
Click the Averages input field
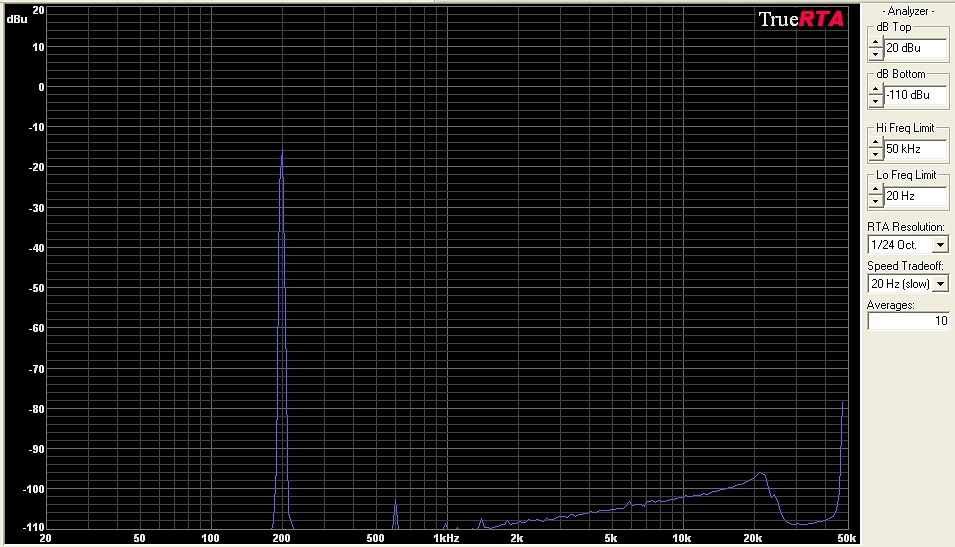[x=908, y=321]
